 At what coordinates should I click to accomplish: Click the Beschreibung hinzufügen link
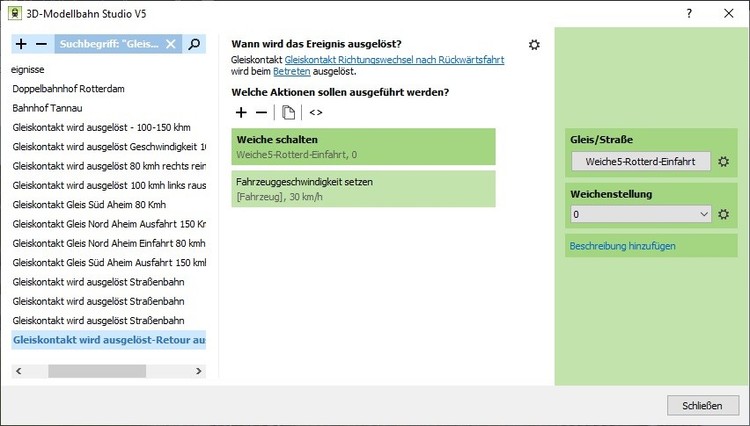pos(622,246)
